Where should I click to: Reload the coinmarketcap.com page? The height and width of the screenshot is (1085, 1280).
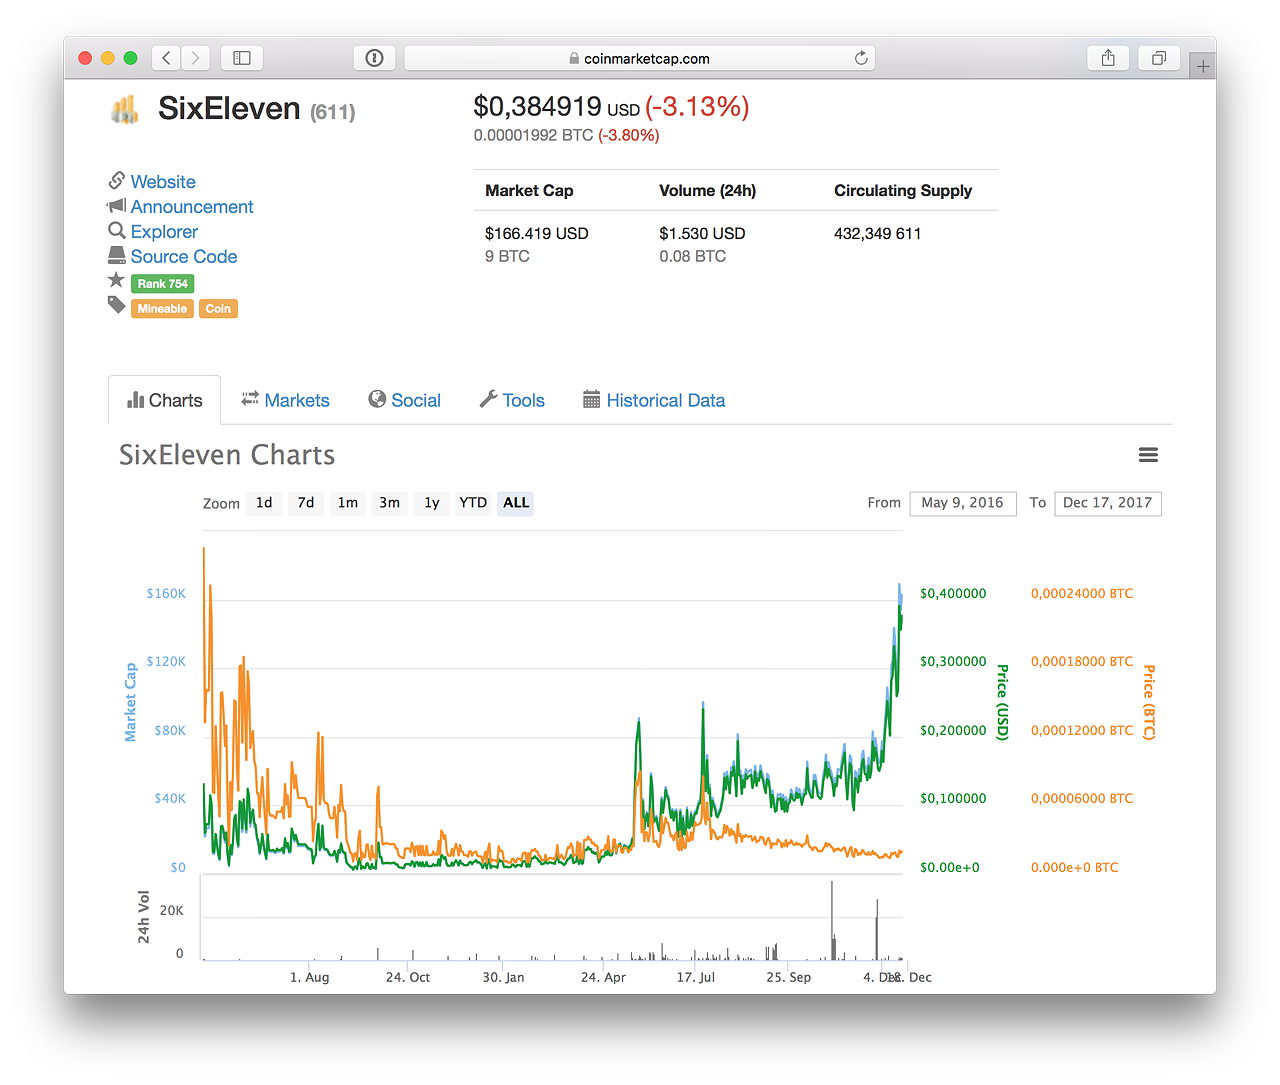861,58
